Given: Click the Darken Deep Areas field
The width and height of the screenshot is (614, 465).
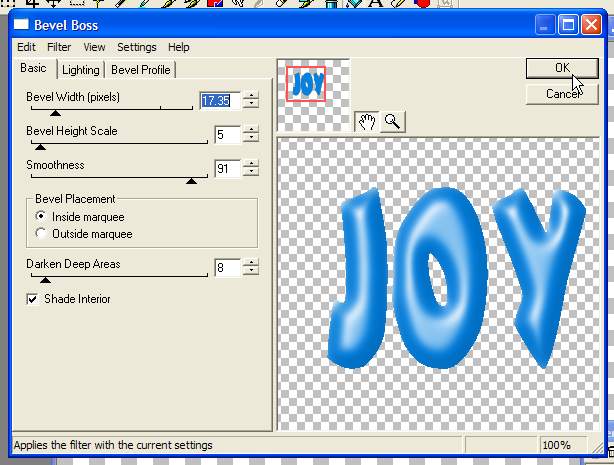Looking at the screenshot, I should click(x=227, y=268).
